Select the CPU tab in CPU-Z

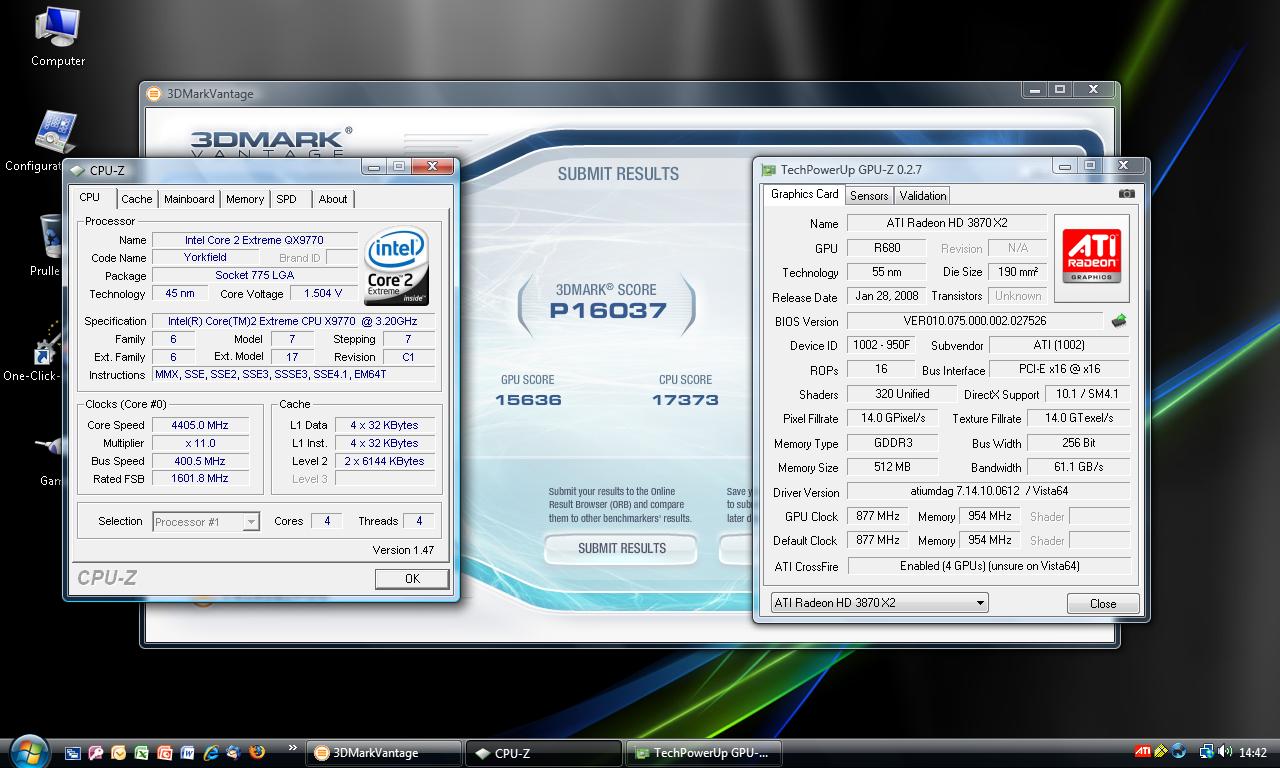(90, 197)
